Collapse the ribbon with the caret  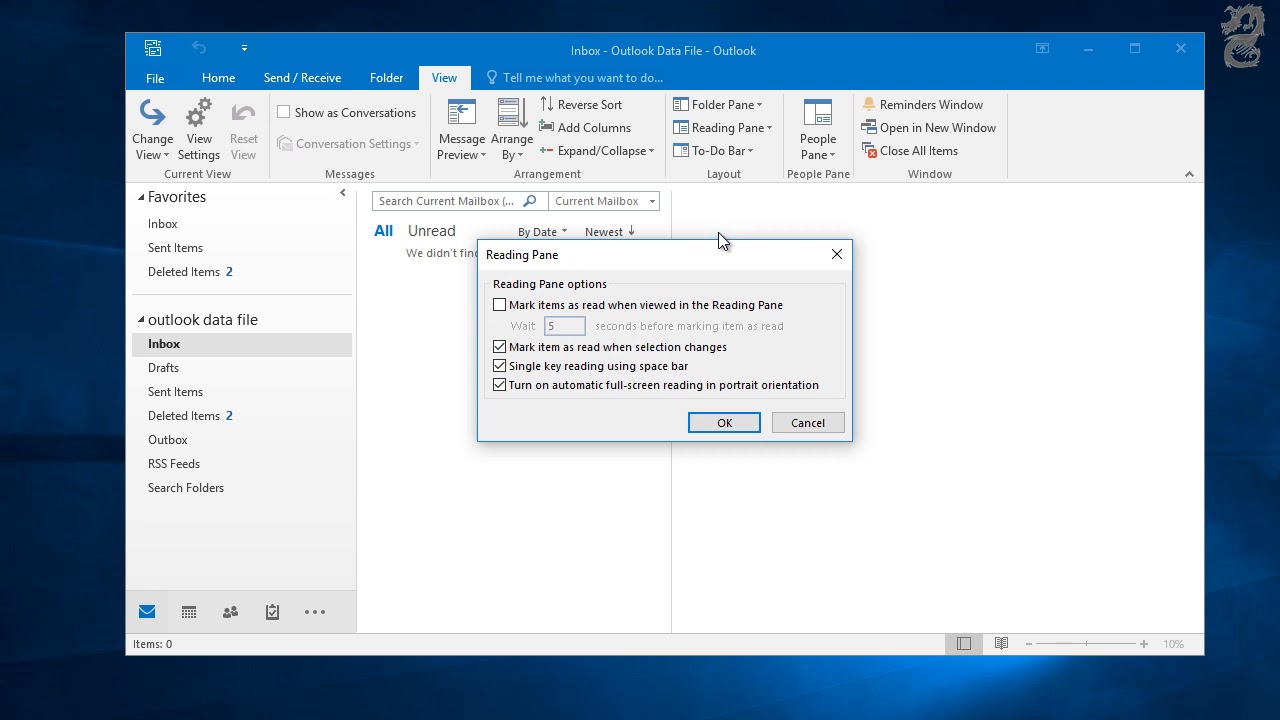(x=1189, y=174)
